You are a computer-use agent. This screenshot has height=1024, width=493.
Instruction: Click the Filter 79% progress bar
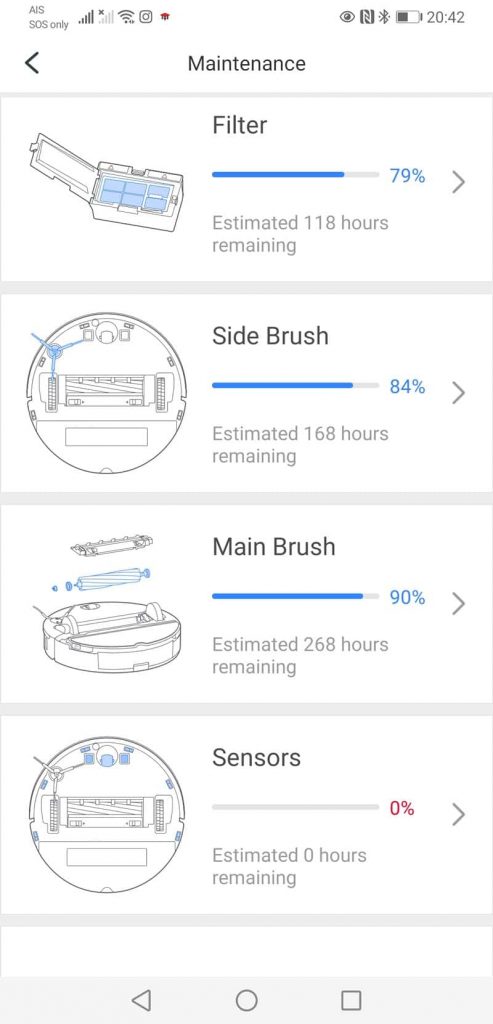click(x=295, y=174)
